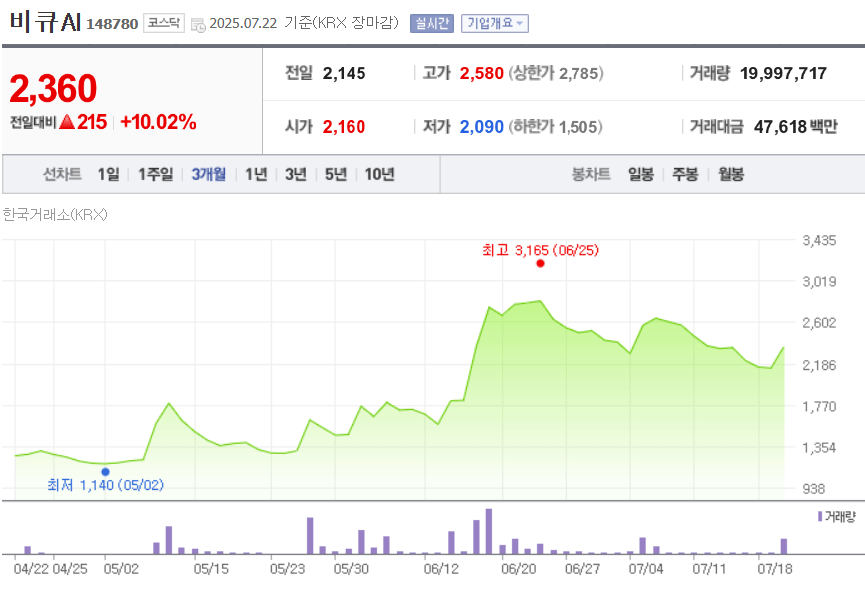Click the 최저 1,140 low marker dot
This screenshot has height=595, width=865.
(104, 470)
